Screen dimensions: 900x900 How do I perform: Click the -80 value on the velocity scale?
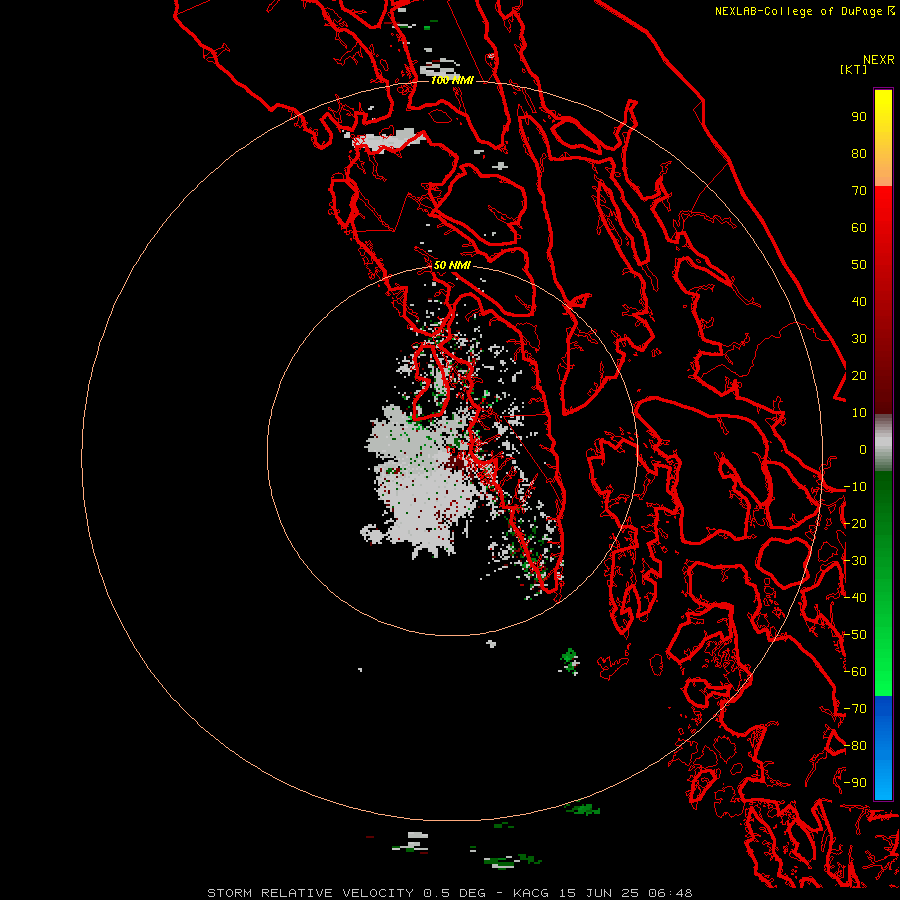click(855, 746)
